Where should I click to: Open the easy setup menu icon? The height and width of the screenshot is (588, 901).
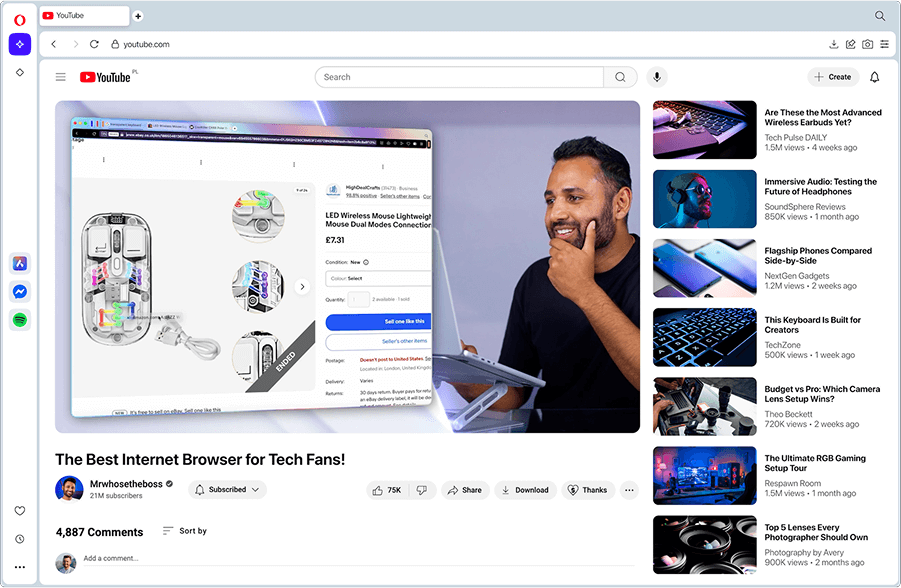884,44
